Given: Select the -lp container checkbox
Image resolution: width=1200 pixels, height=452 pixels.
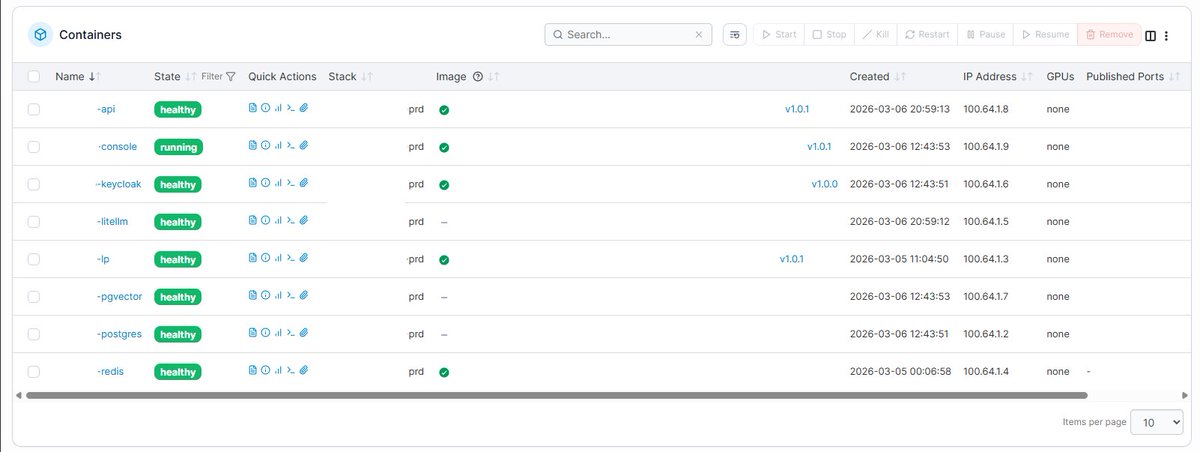Looking at the screenshot, I should pos(34,259).
